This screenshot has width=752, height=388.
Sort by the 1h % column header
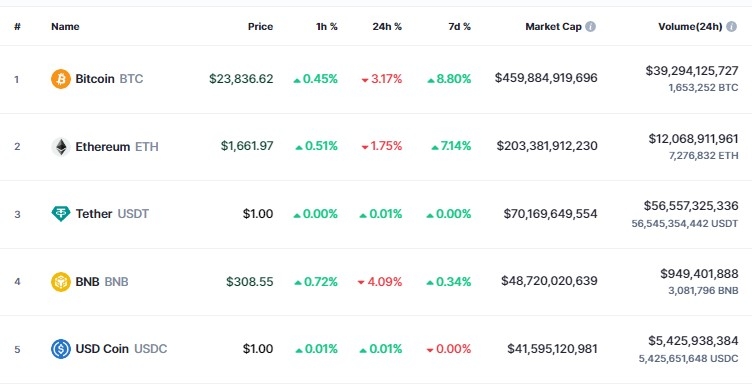click(327, 26)
